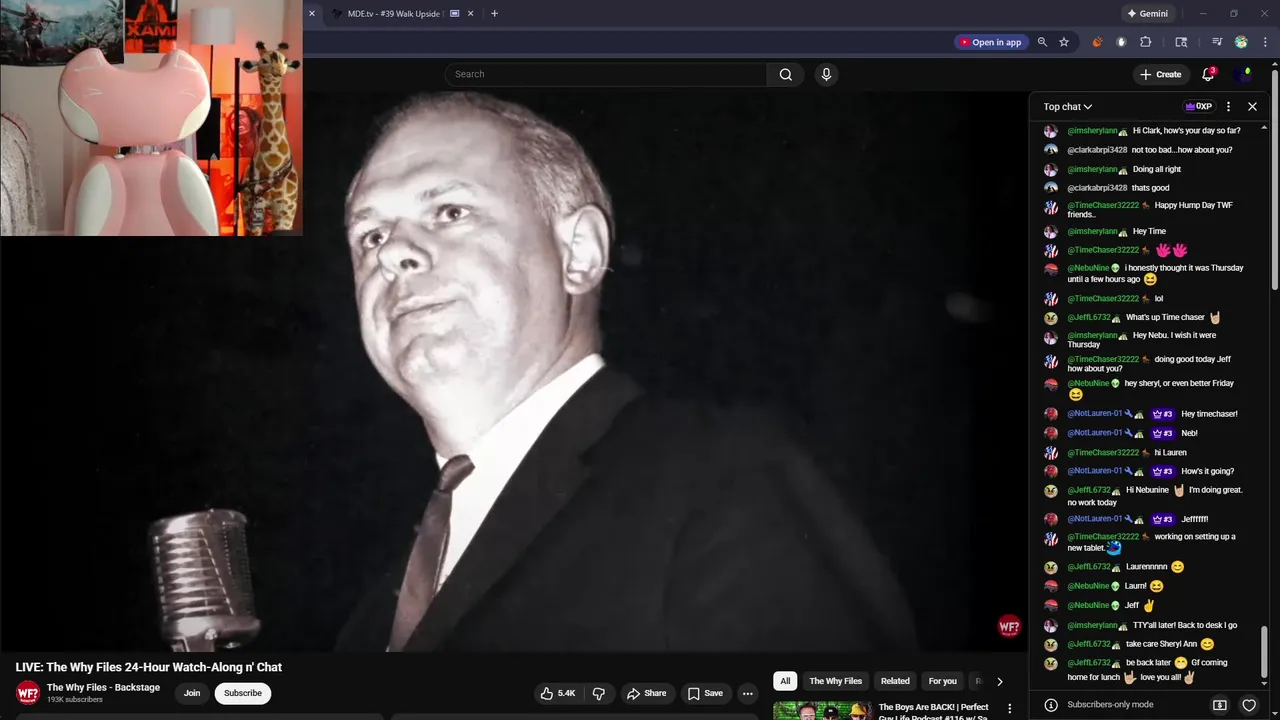Click the tab search icon in the toolbar
This screenshot has width=1280, height=720.
pyautogui.click(x=1181, y=42)
